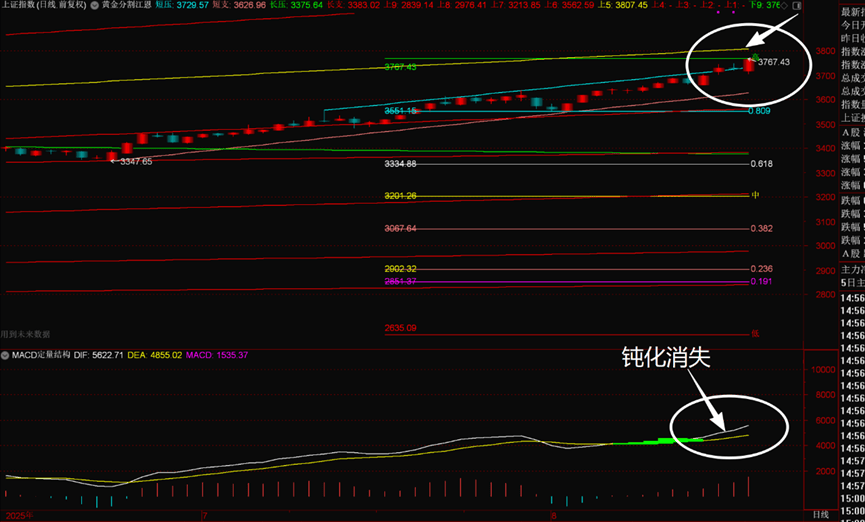
Task: Select the 日线 period tab at bottom right
Action: click(x=820, y=514)
